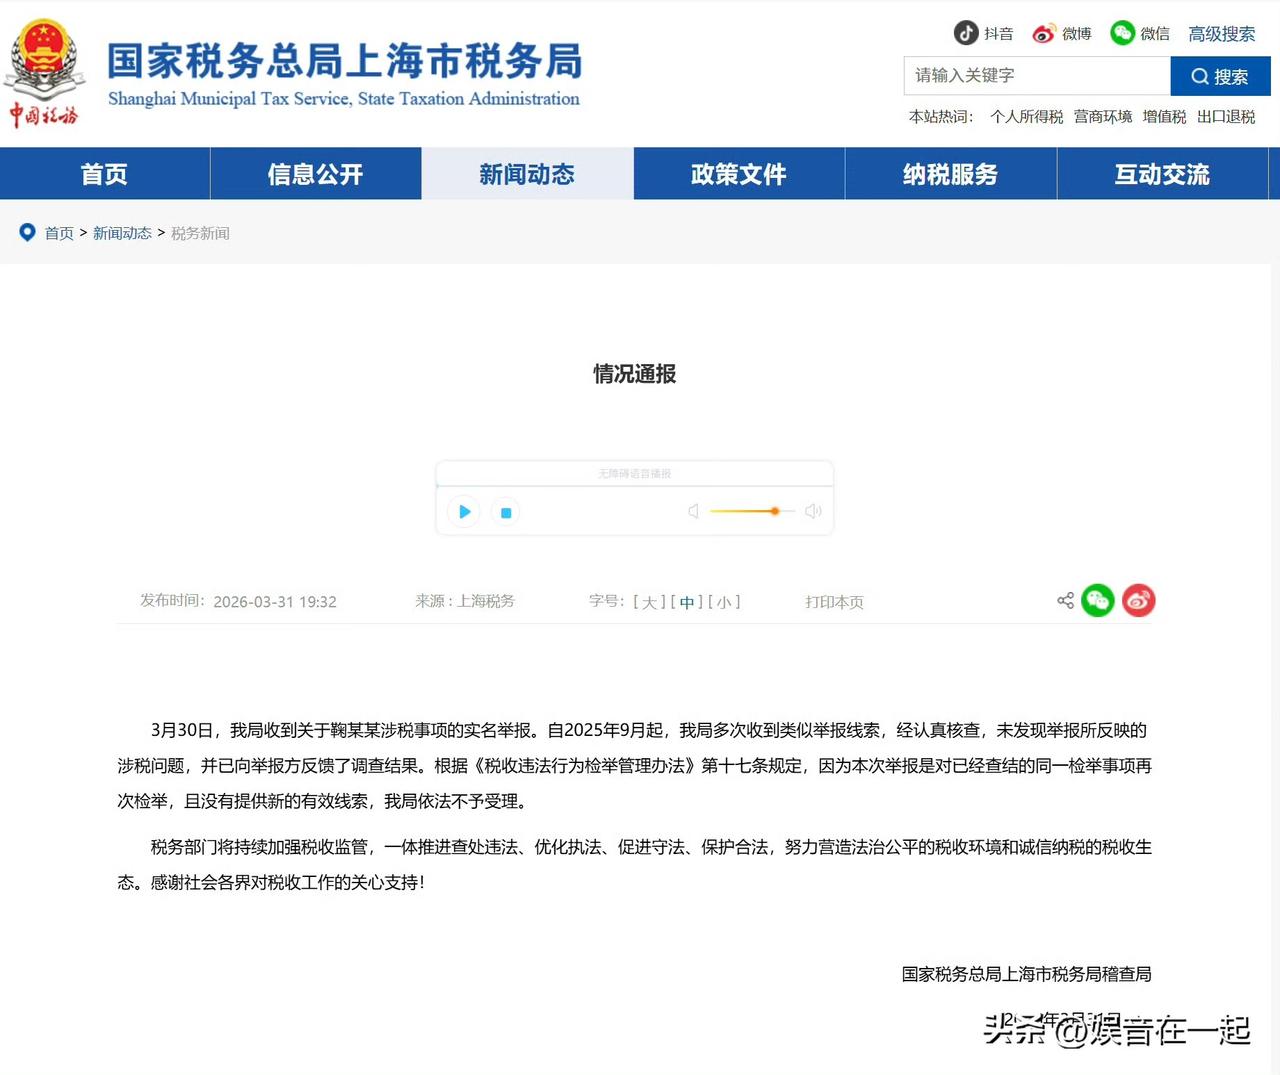Click the share network icon below the article

coord(1064,600)
